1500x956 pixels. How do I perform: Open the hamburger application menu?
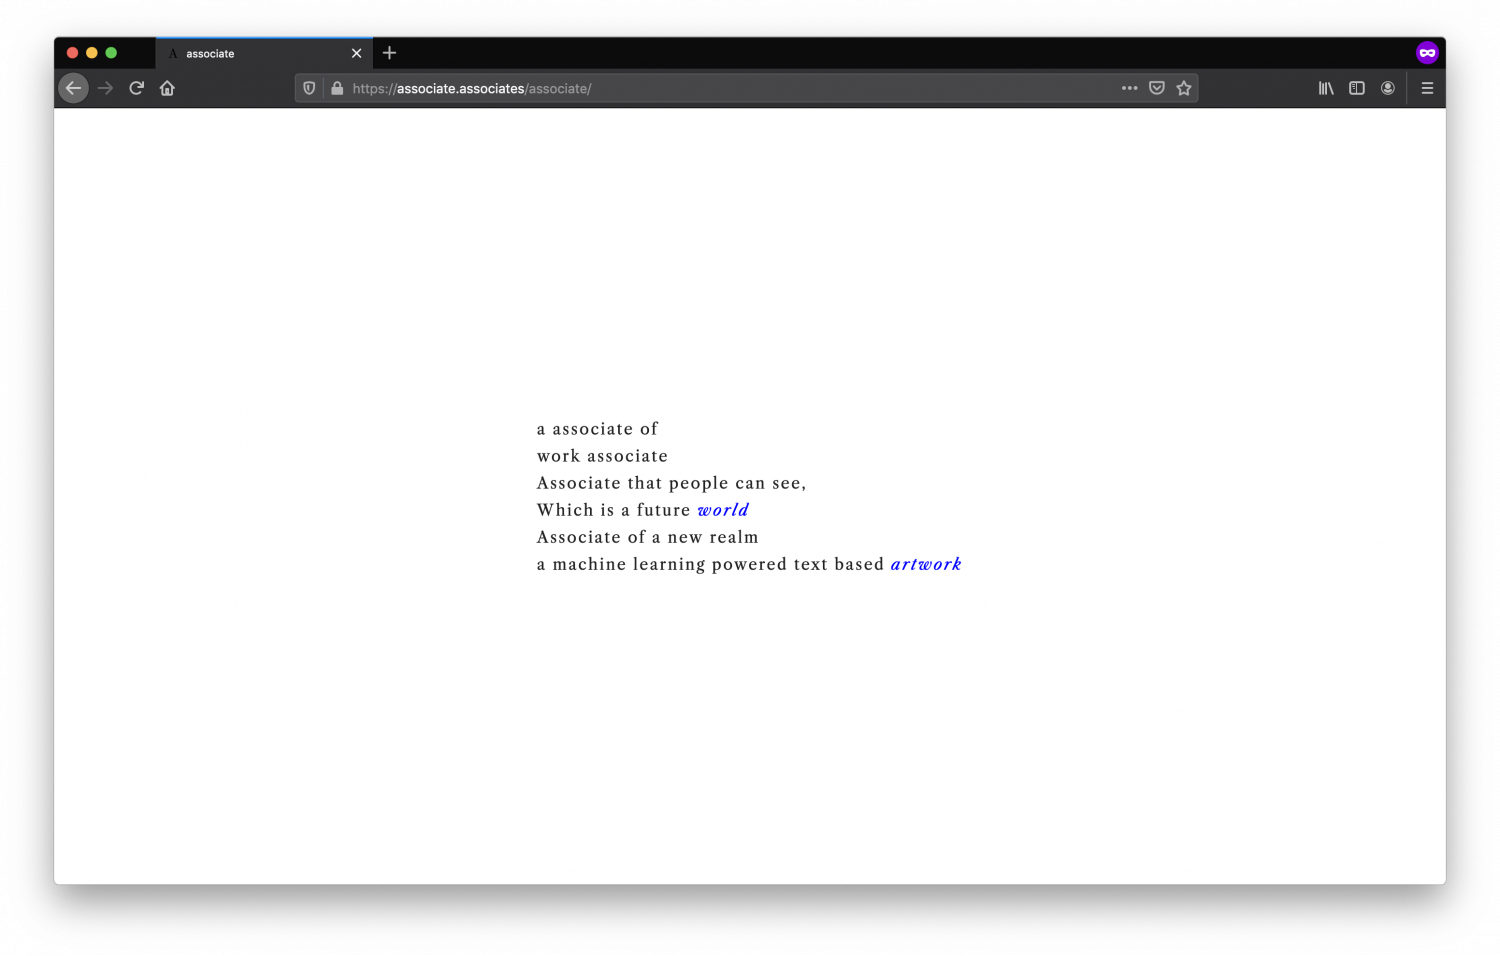click(x=1427, y=88)
